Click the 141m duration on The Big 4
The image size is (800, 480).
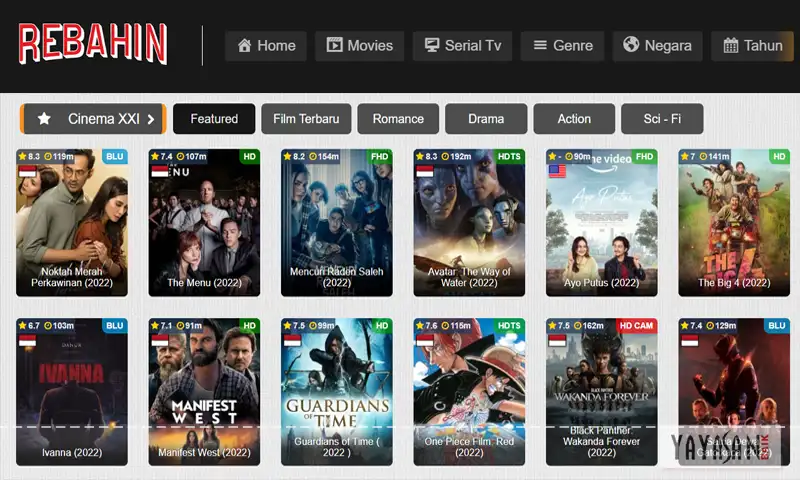tap(719, 157)
